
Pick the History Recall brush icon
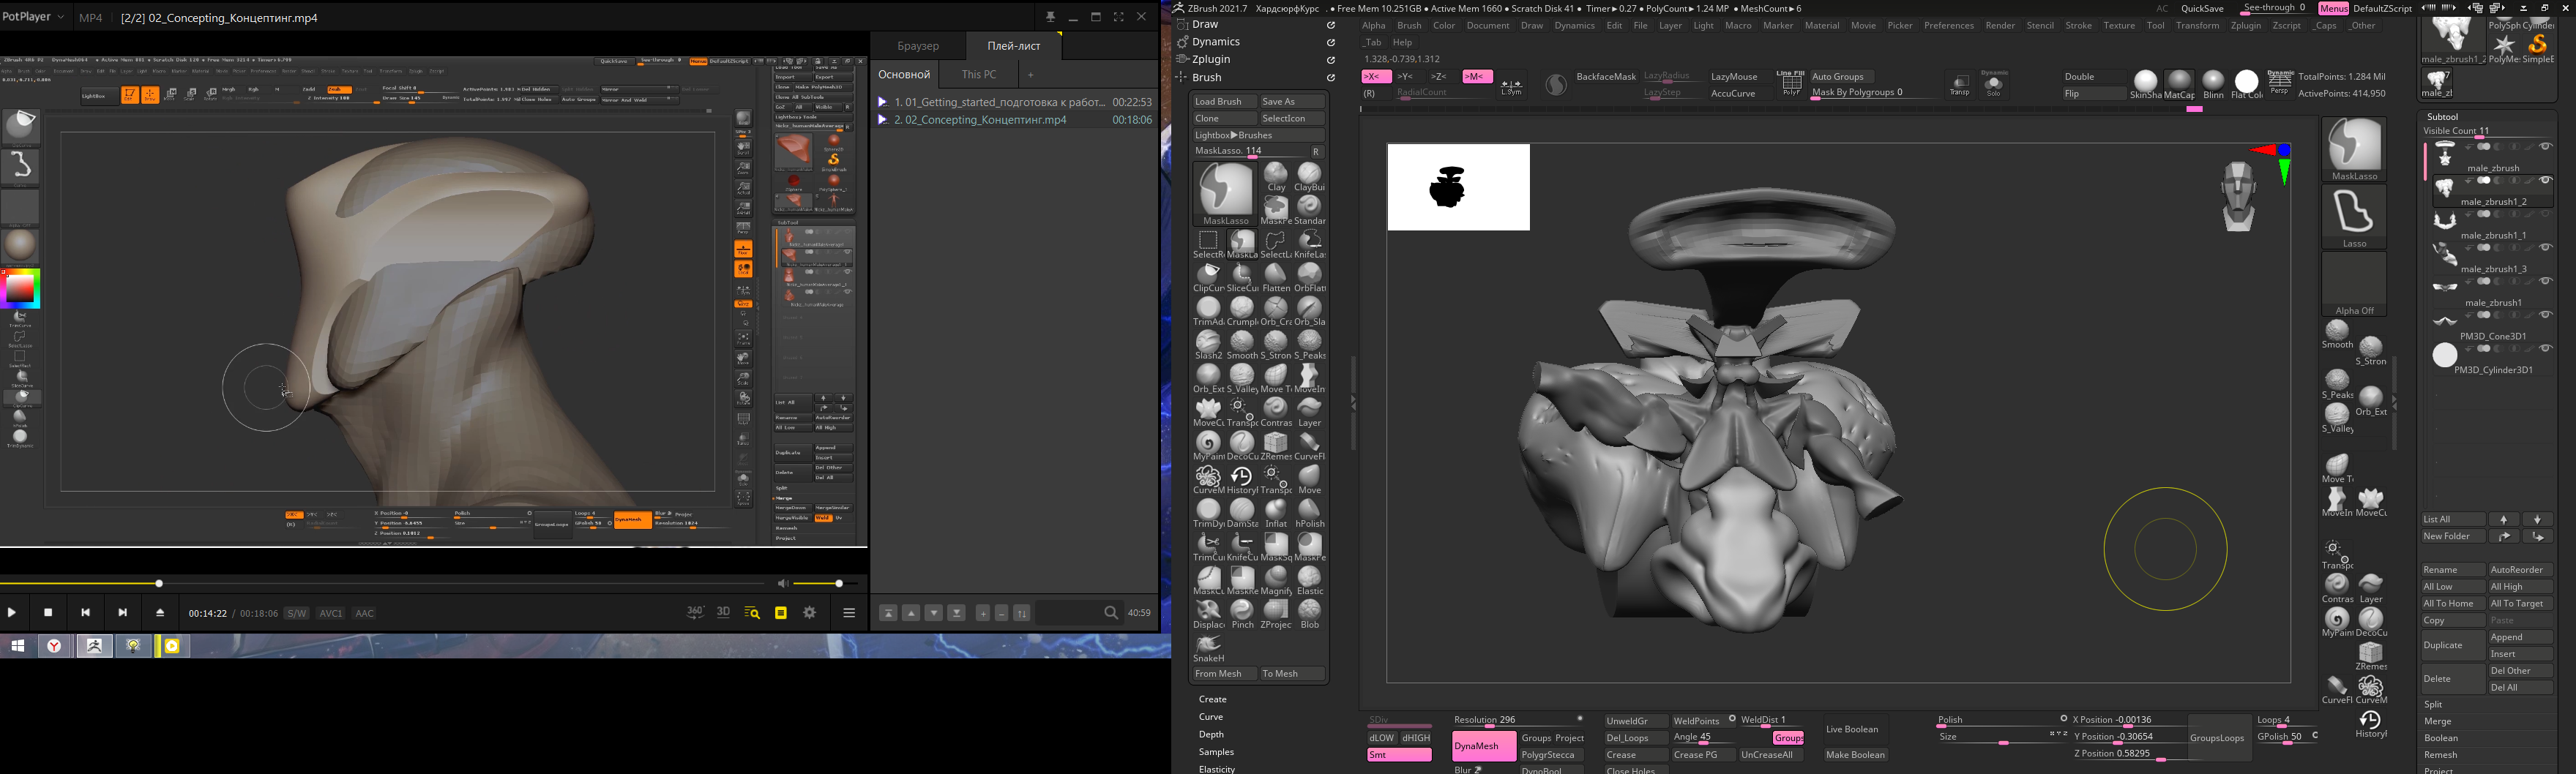(1242, 480)
